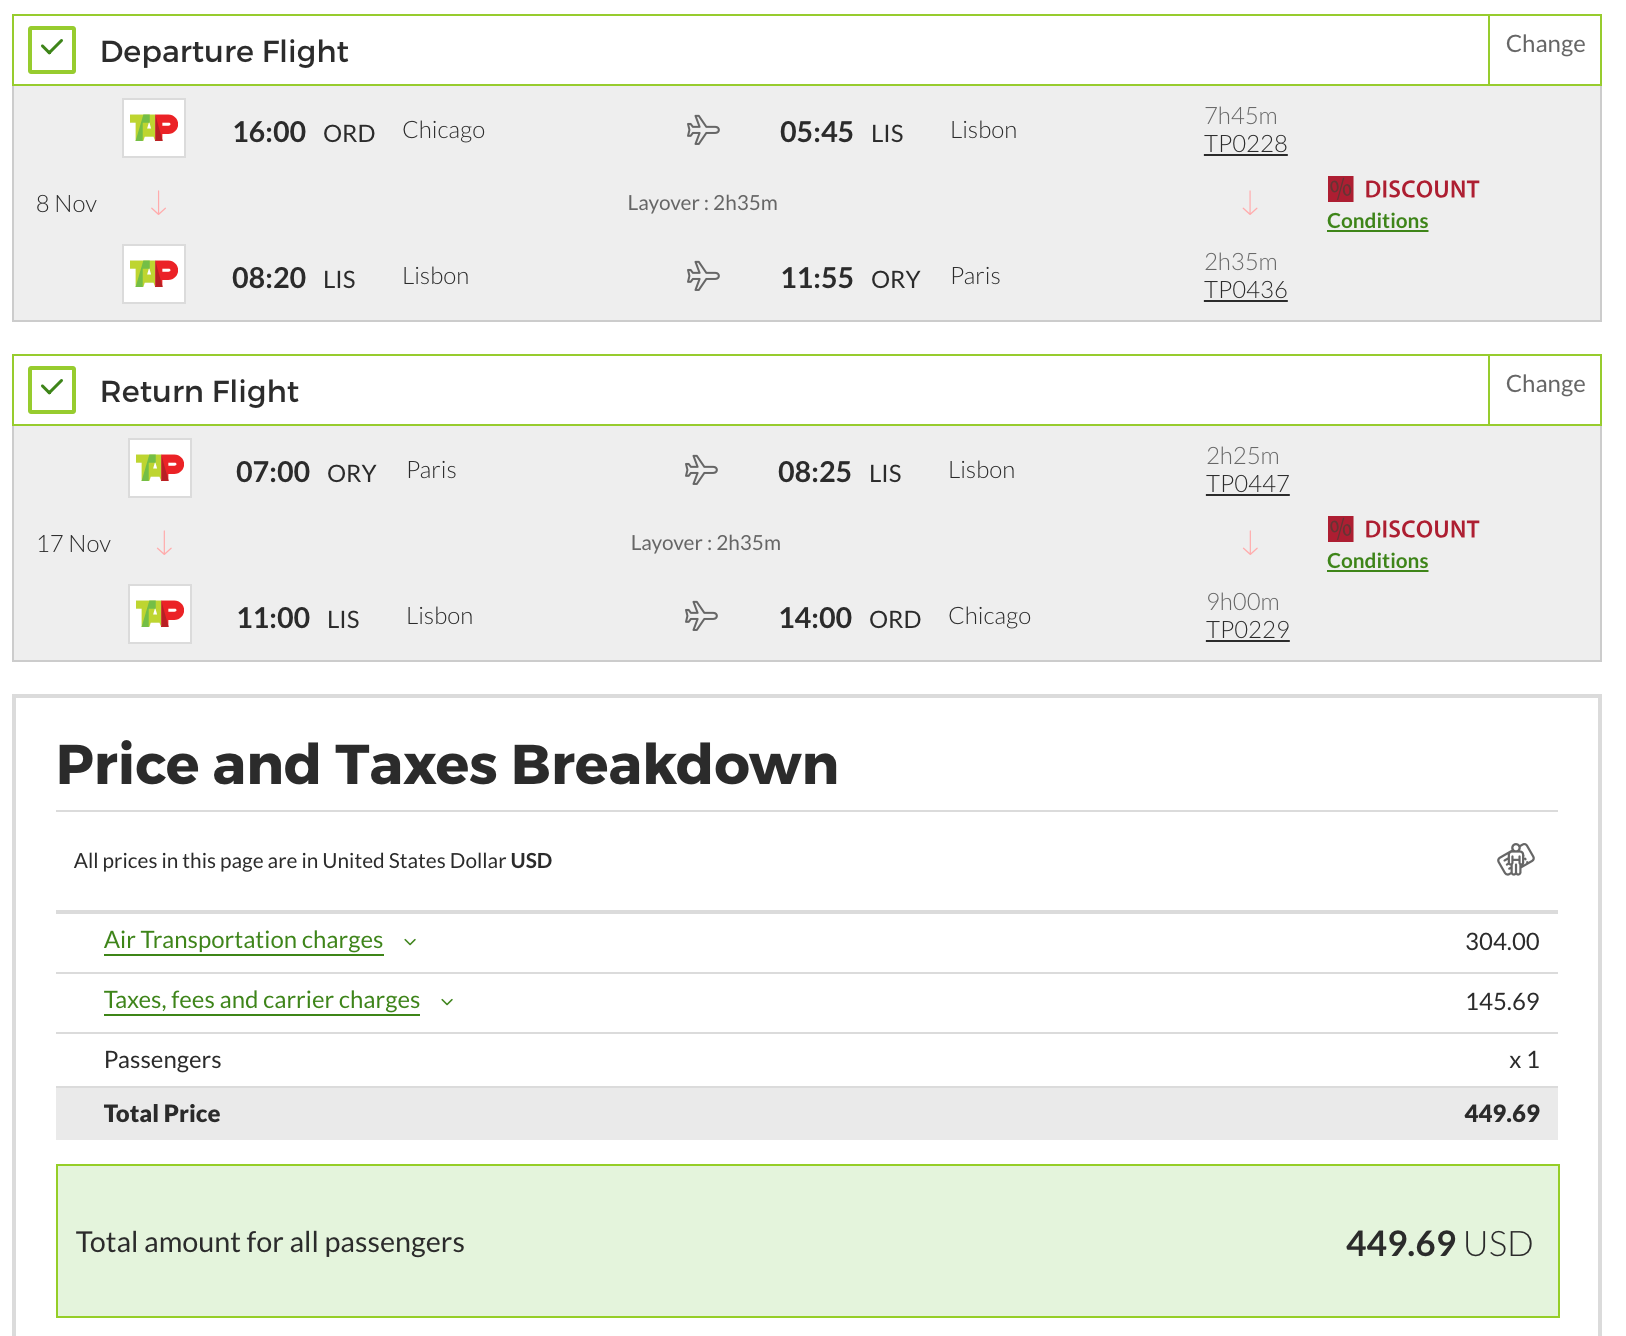Expand Taxes, fees and carrier charges

pos(261,1000)
